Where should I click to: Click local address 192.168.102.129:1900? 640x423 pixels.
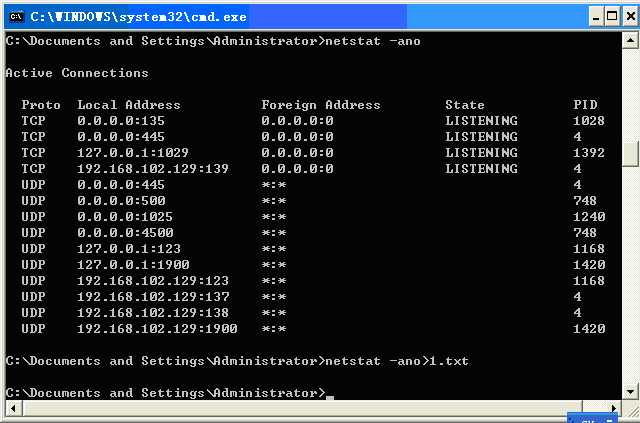[157, 329]
